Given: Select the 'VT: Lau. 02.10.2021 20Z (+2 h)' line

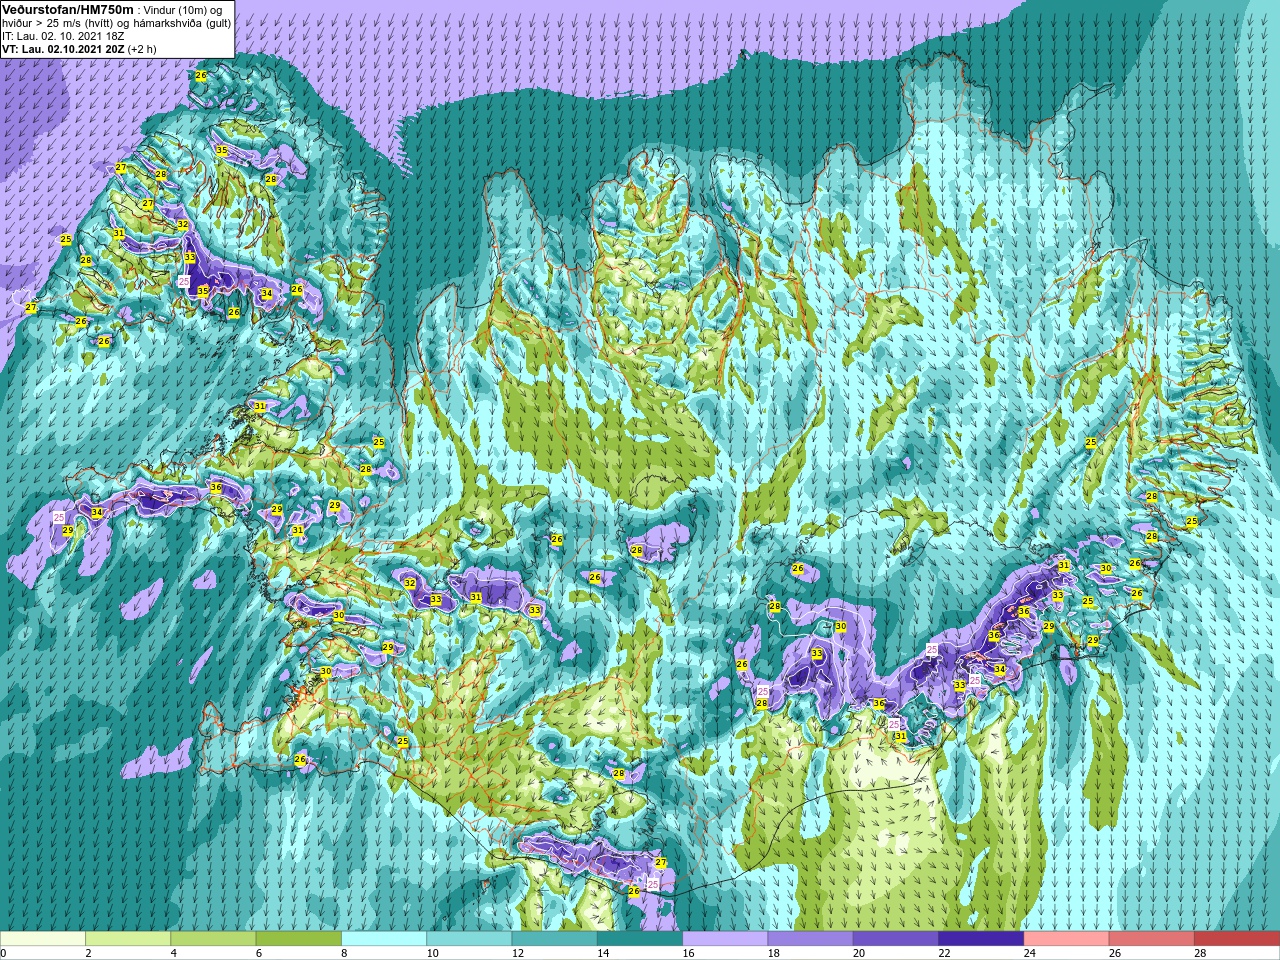Looking at the screenshot, I should coord(79,48).
